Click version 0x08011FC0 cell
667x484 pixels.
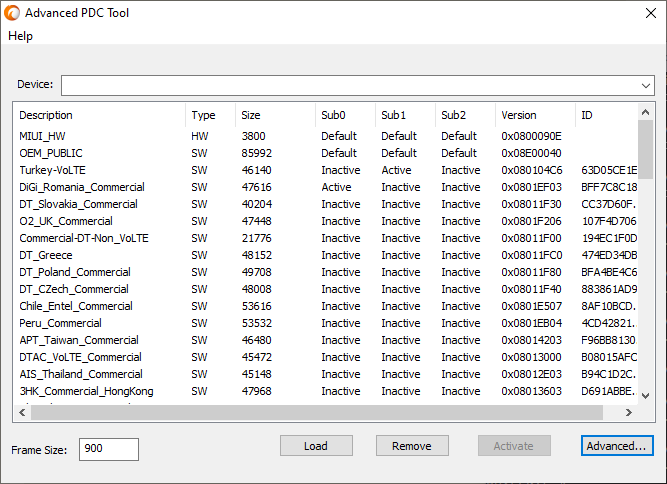tap(532, 255)
